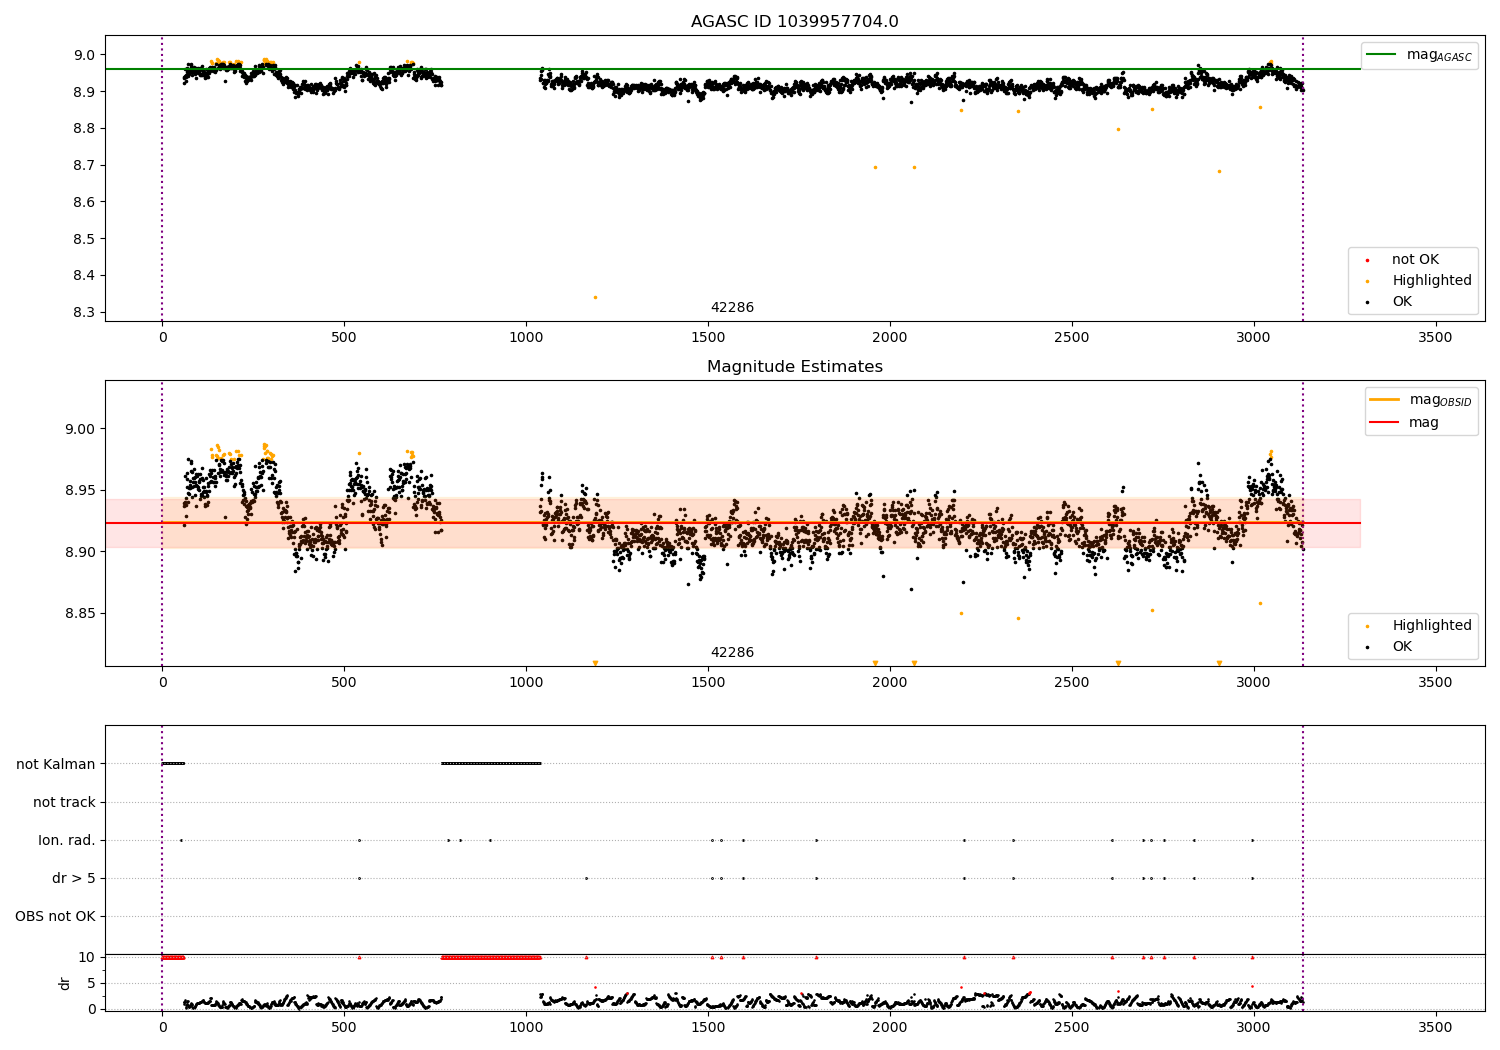Click the Magnitude Estimates subplot title

point(794,367)
